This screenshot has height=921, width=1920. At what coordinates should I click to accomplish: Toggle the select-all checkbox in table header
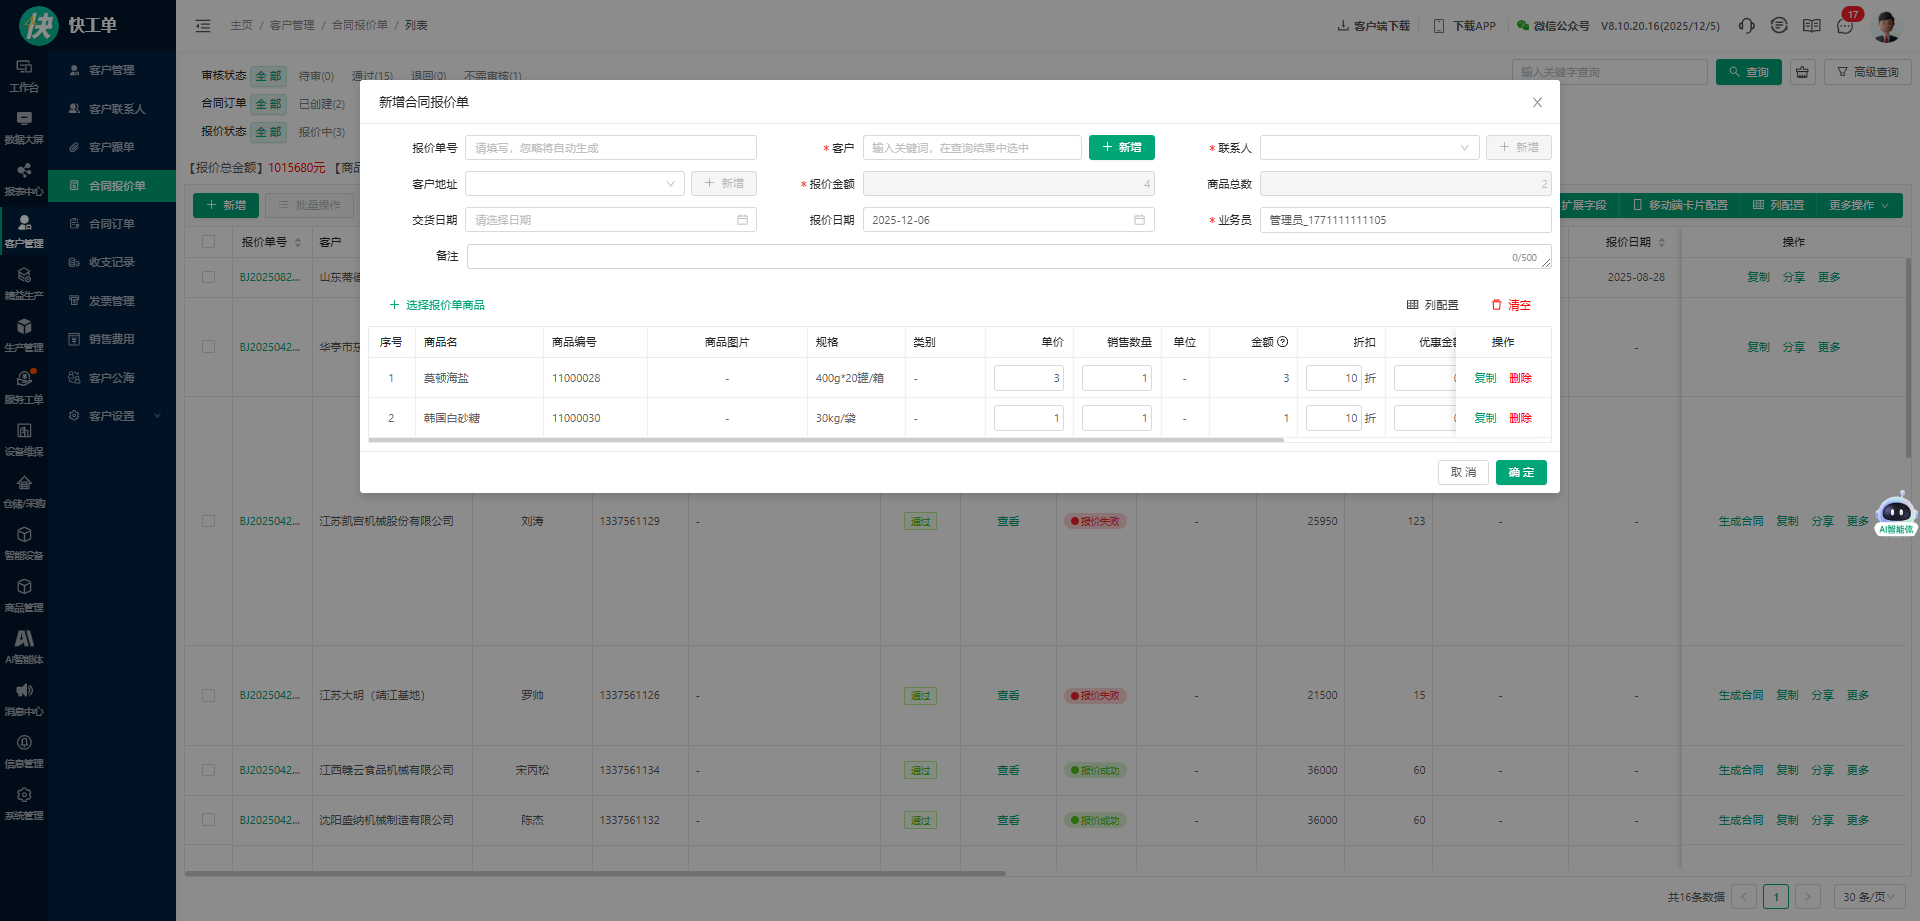(x=208, y=242)
